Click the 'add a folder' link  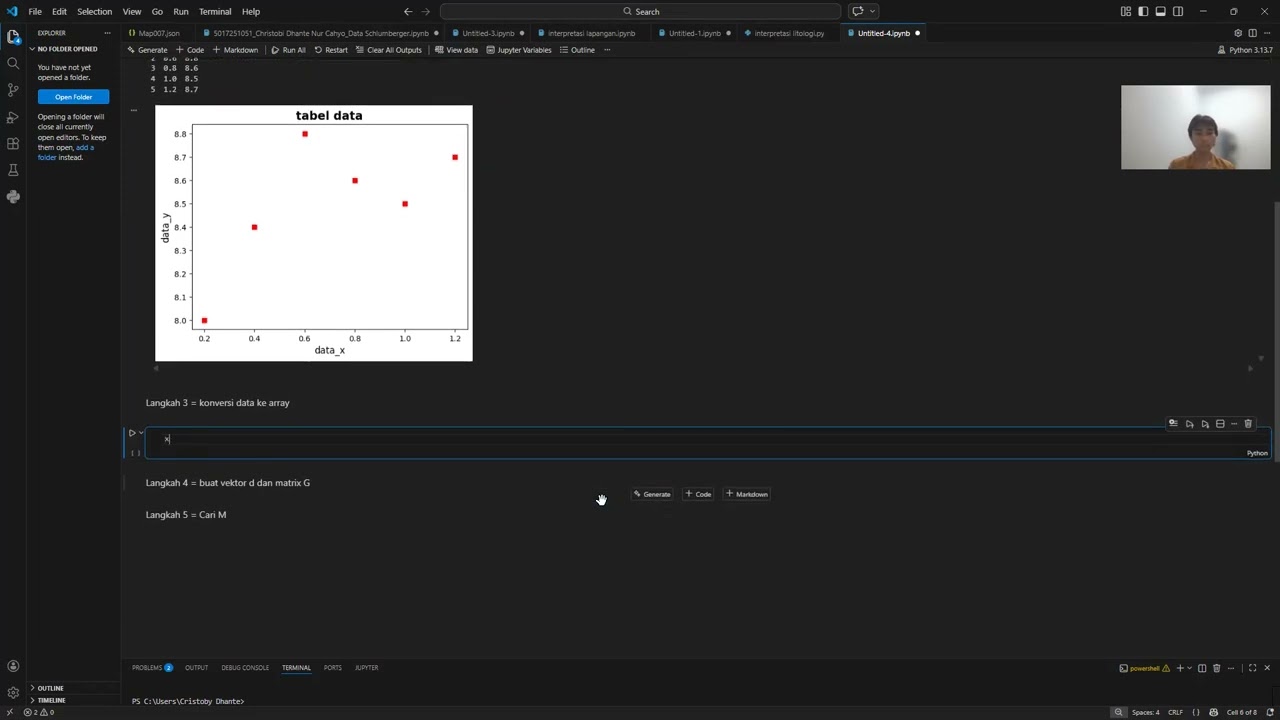pos(66,152)
